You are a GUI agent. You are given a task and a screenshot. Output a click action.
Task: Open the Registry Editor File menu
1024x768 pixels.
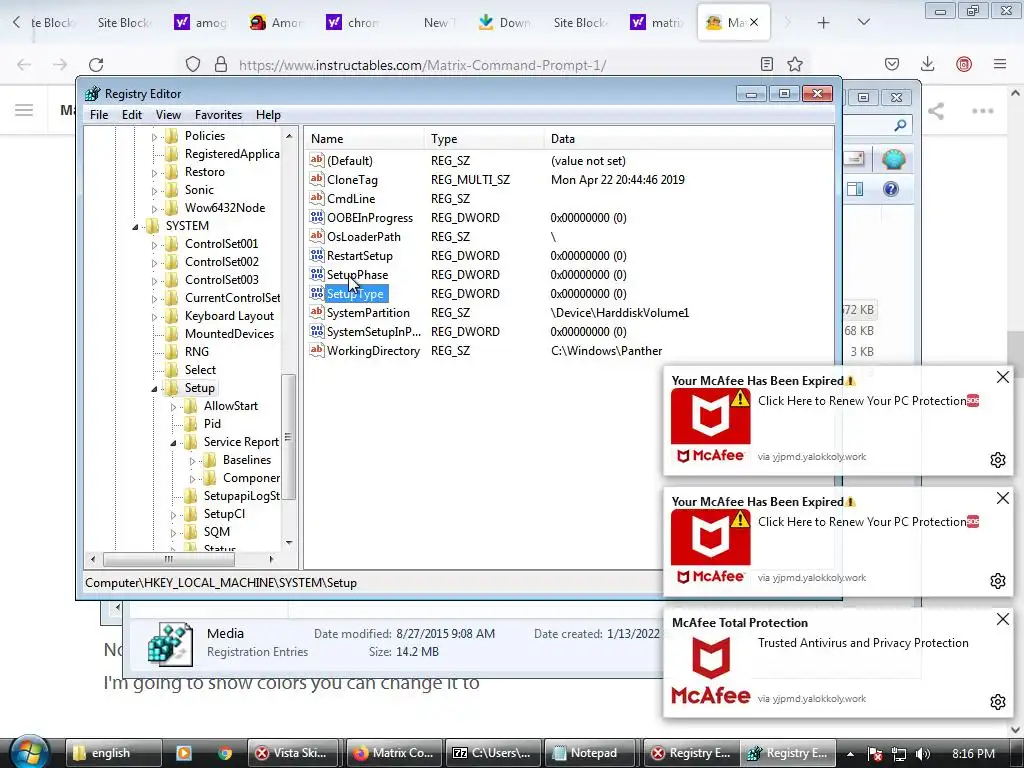point(99,115)
